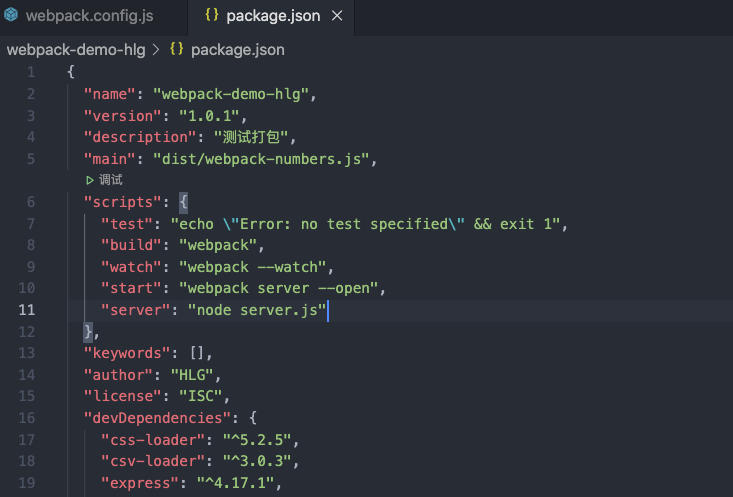This screenshot has width=733, height=497.
Task: Click the "test" script key
Action: click(127, 224)
